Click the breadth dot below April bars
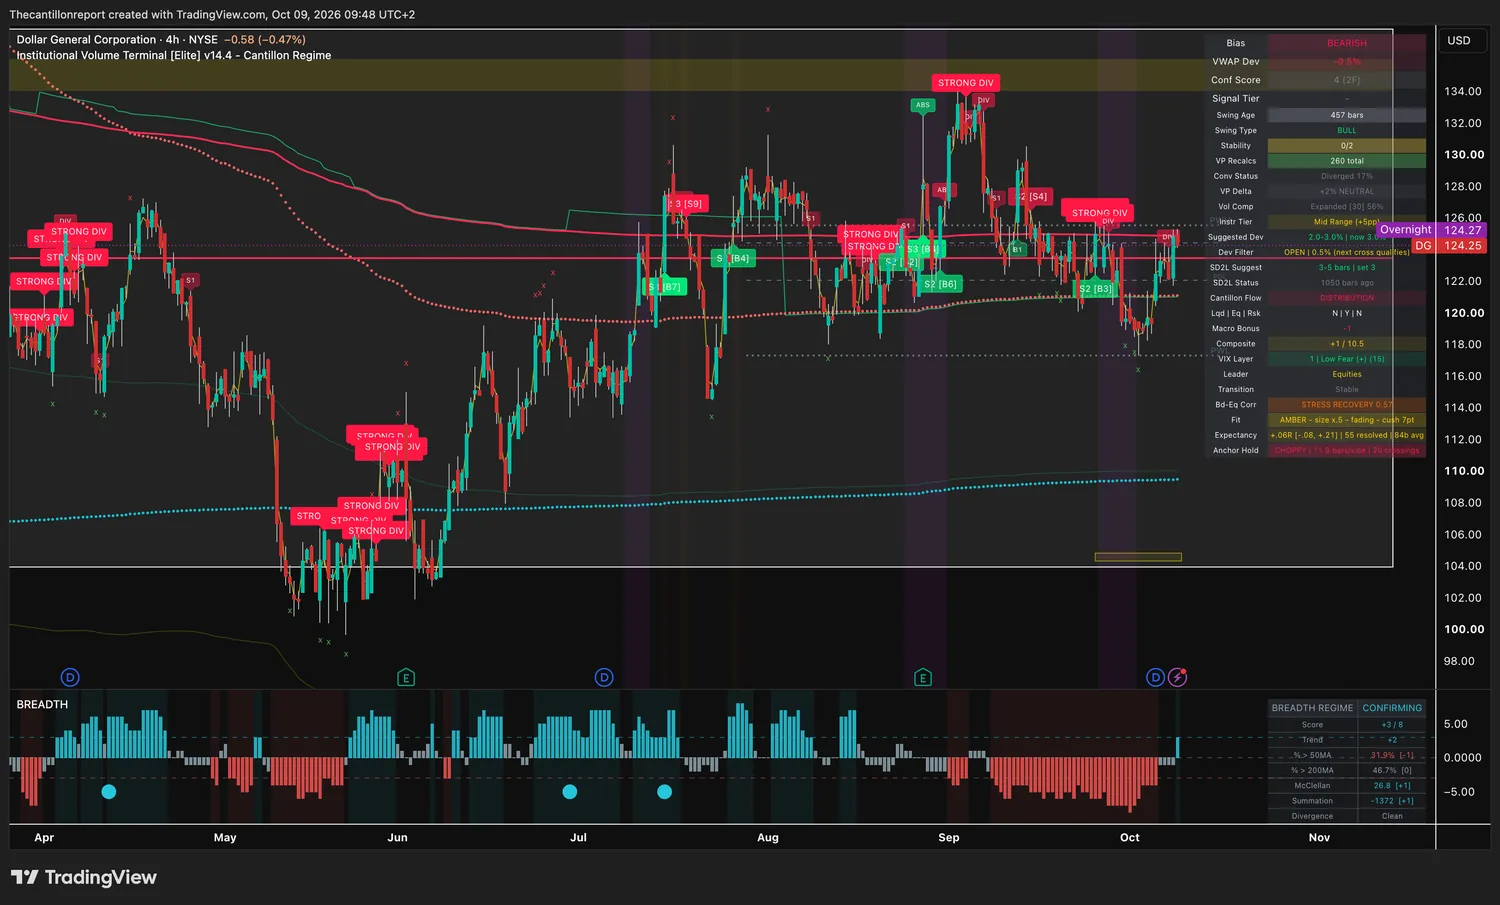 (109, 792)
